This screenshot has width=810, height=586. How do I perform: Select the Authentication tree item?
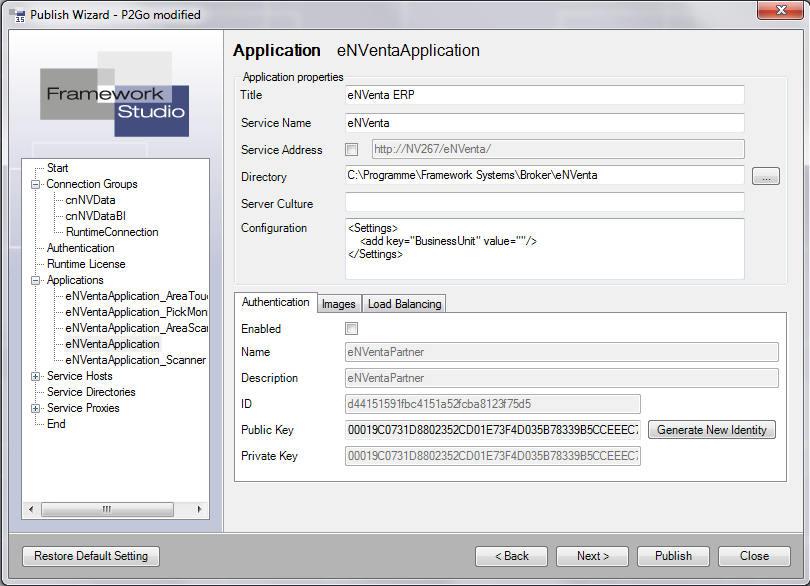pos(81,248)
